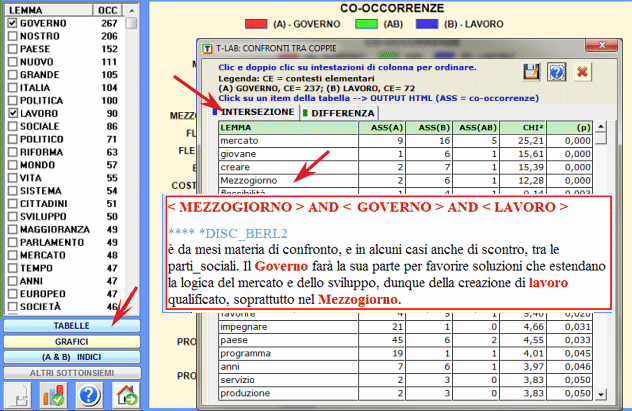
Task: Click the red X icon in dialog toolbar
Action: pyautogui.click(x=582, y=73)
